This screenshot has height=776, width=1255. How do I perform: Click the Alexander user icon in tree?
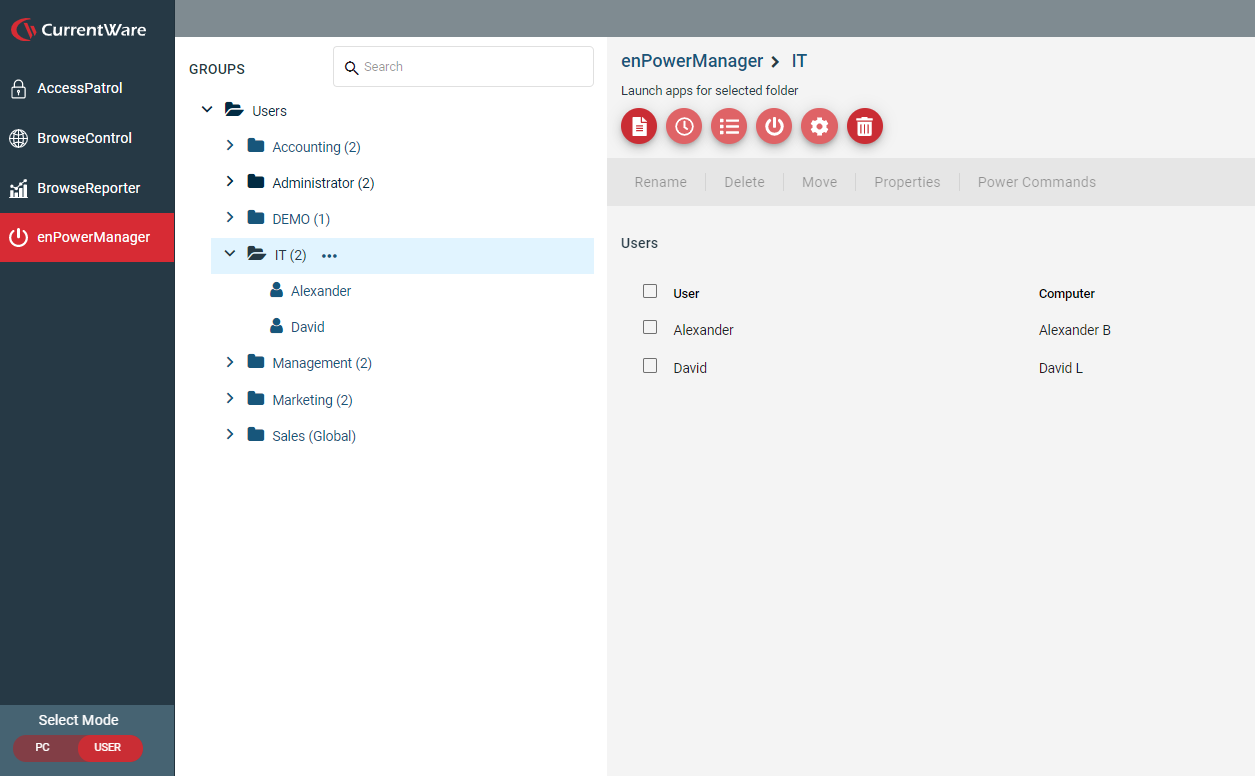click(x=276, y=290)
